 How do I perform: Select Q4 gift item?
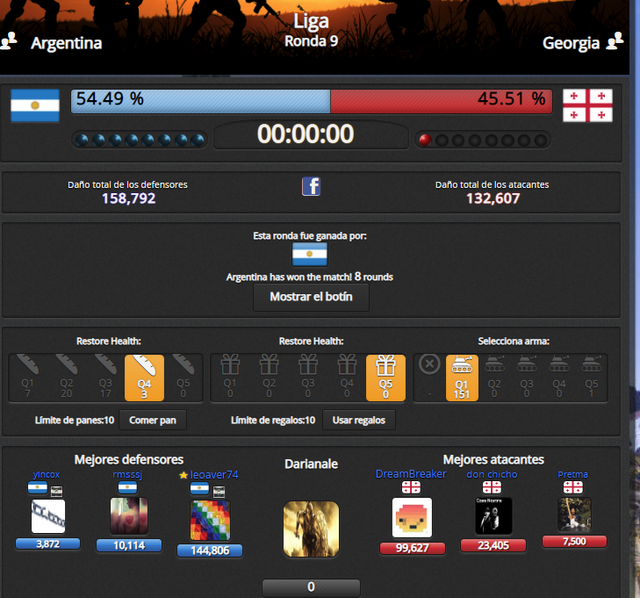click(x=347, y=377)
